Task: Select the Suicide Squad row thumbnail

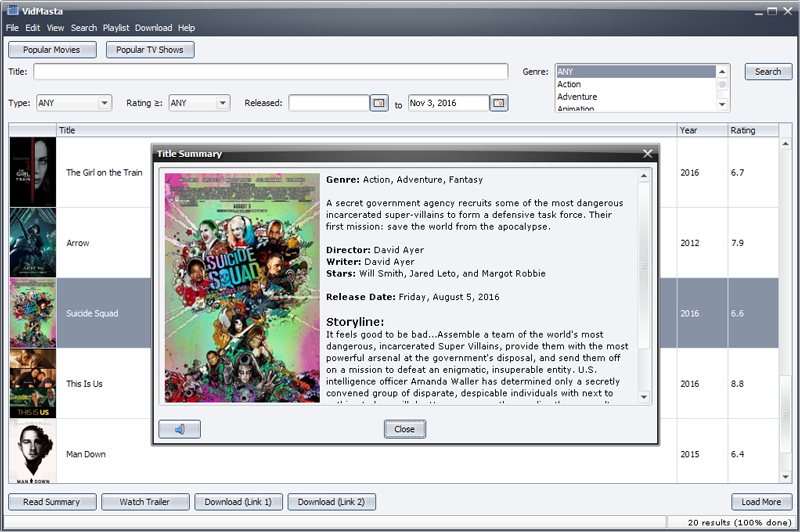Action: click(x=33, y=313)
